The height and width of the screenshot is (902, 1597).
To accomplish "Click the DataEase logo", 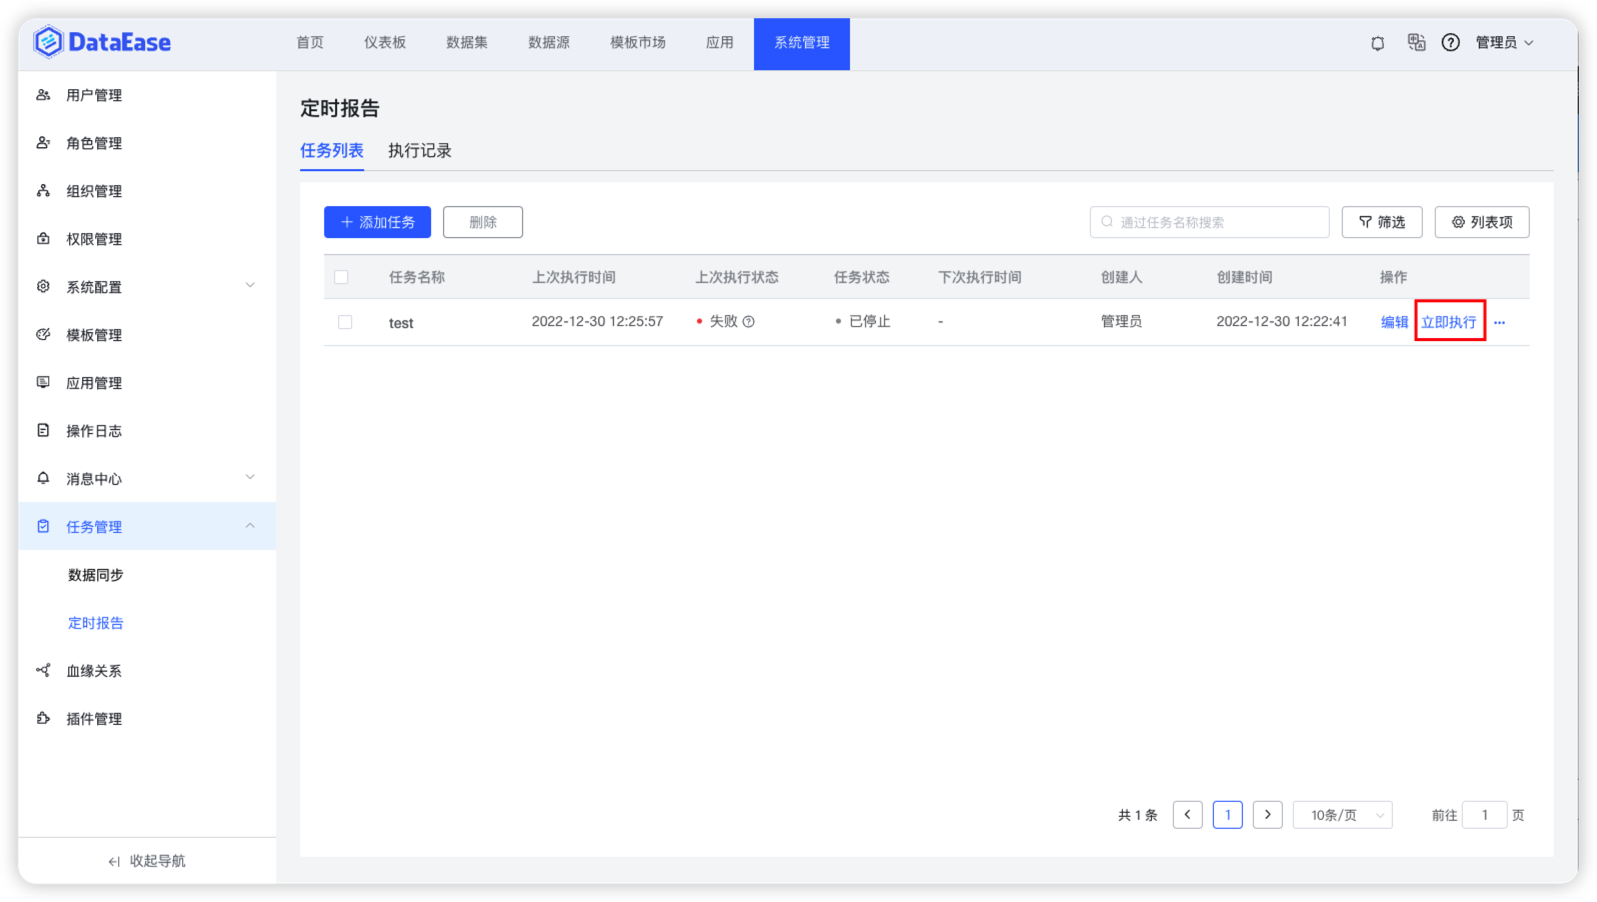I will 102,42.
